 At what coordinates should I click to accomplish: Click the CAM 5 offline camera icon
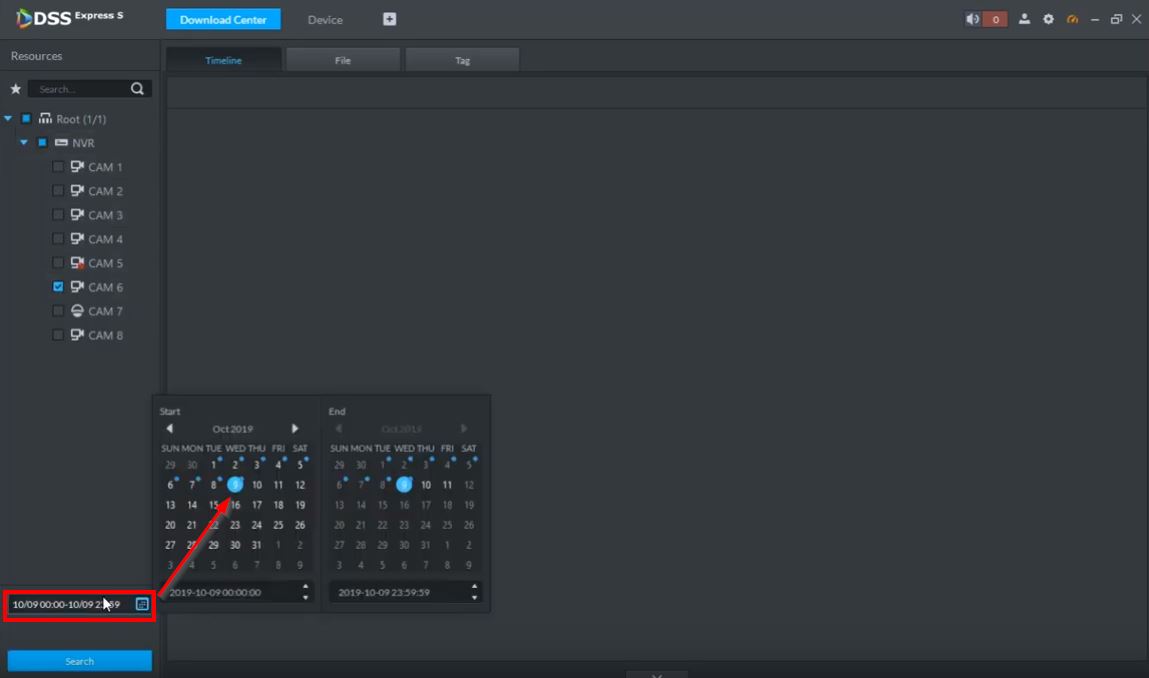pos(77,262)
